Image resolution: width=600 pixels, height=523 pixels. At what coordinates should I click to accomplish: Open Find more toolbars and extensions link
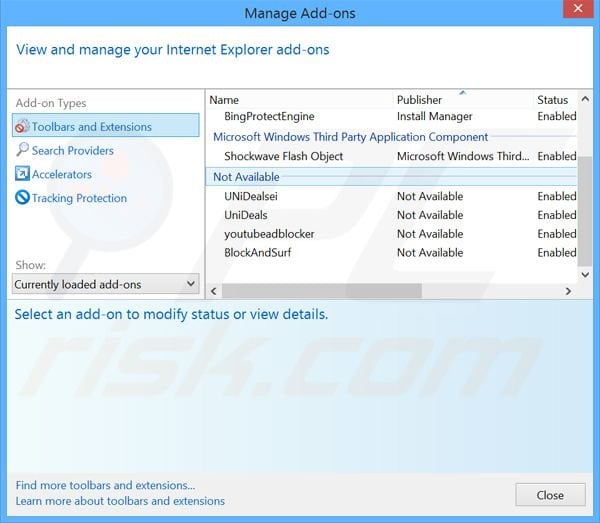pos(105,485)
